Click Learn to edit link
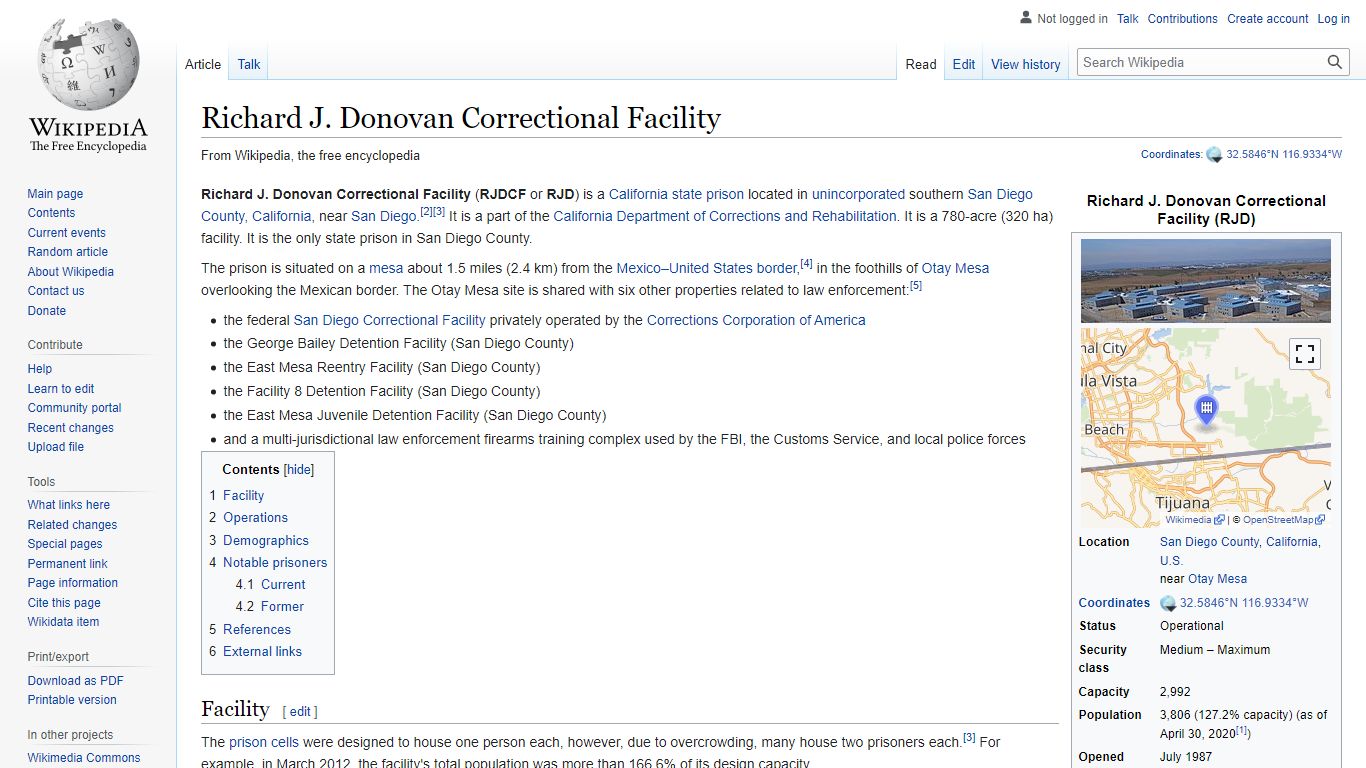 pos(61,389)
